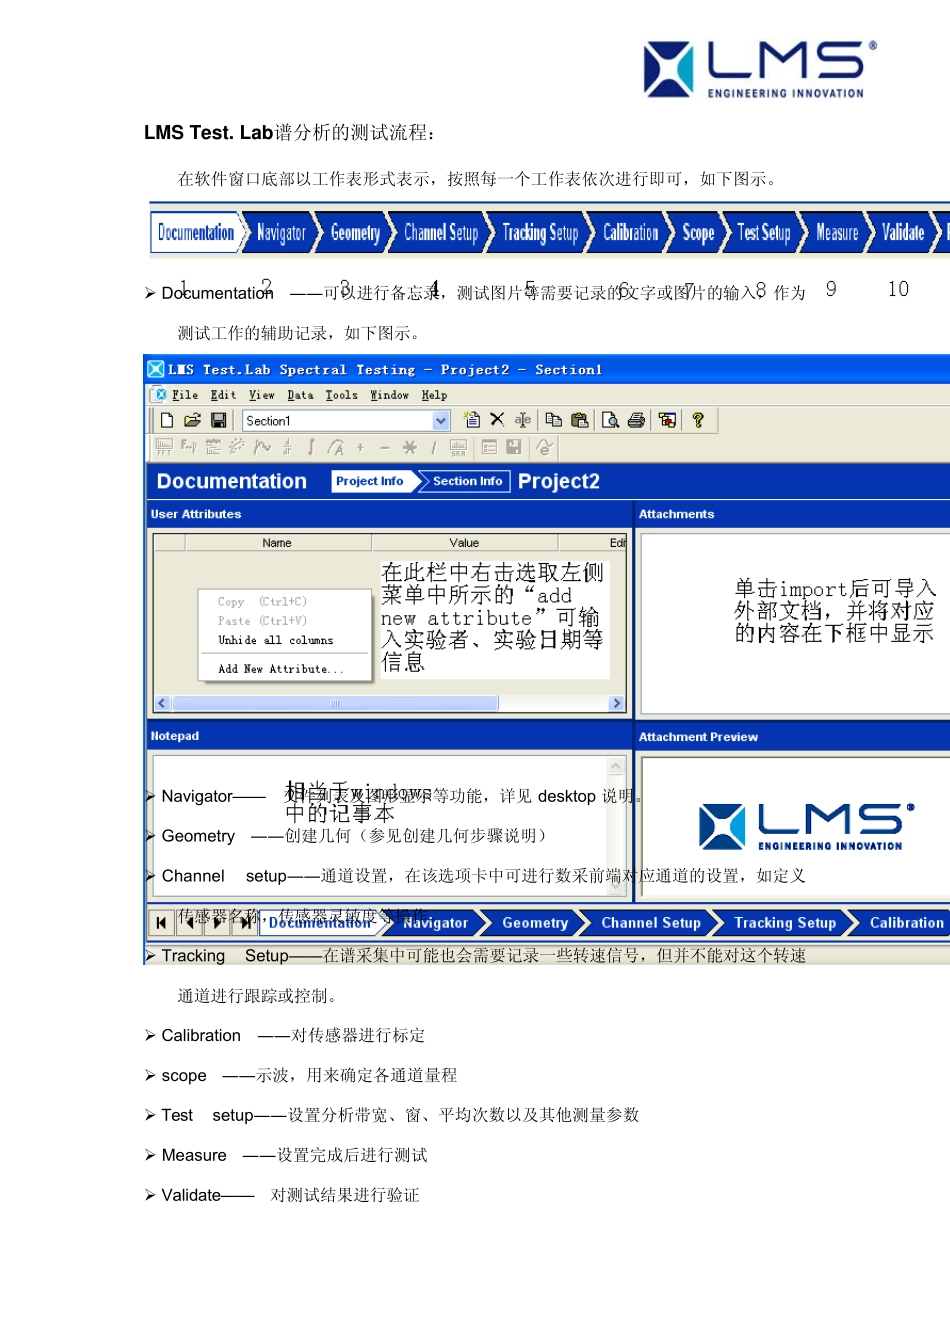Open the Section1 dropdown
Screen dimensions: 950x1344
click(x=441, y=421)
